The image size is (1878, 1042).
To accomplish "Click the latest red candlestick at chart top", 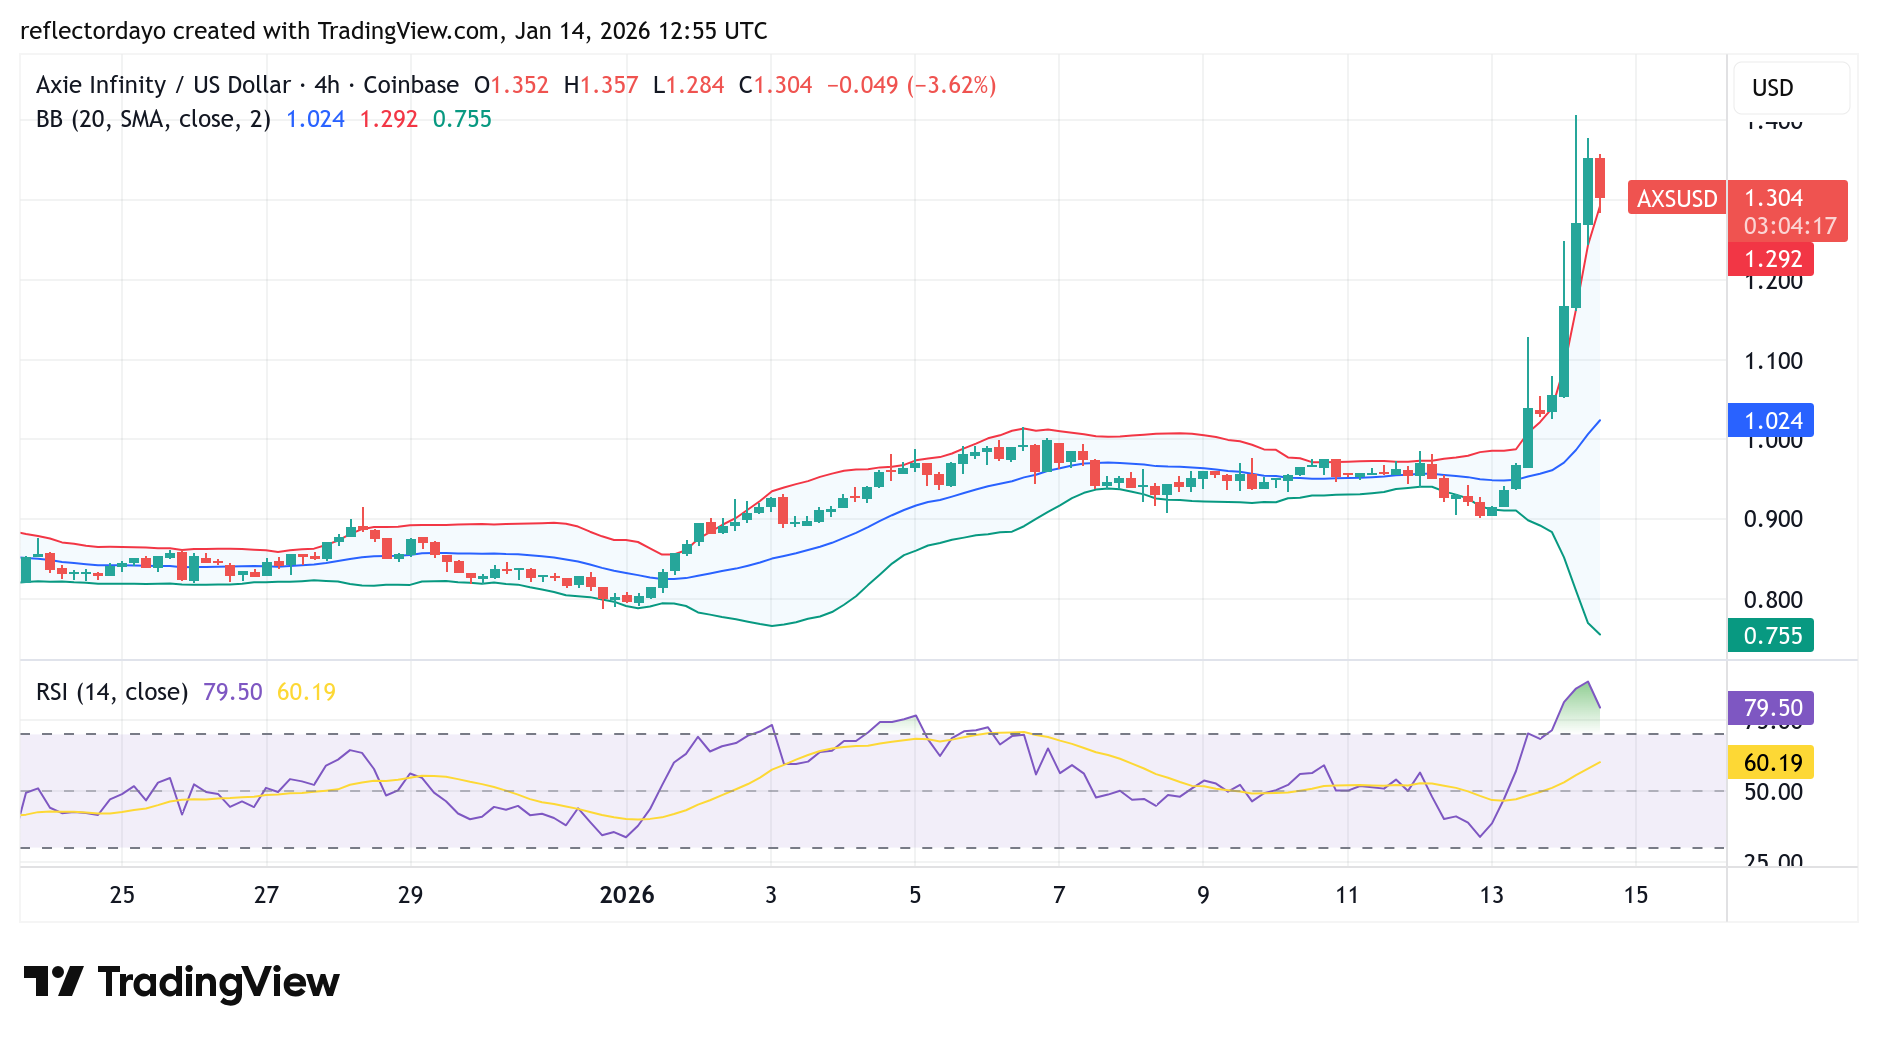I will [x=1600, y=178].
